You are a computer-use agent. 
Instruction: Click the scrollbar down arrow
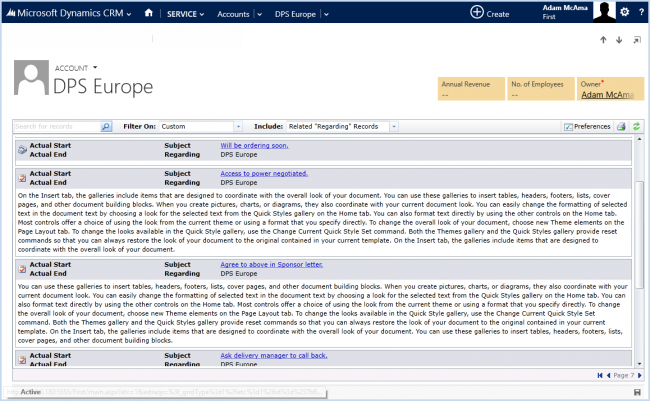pos(639,364)
